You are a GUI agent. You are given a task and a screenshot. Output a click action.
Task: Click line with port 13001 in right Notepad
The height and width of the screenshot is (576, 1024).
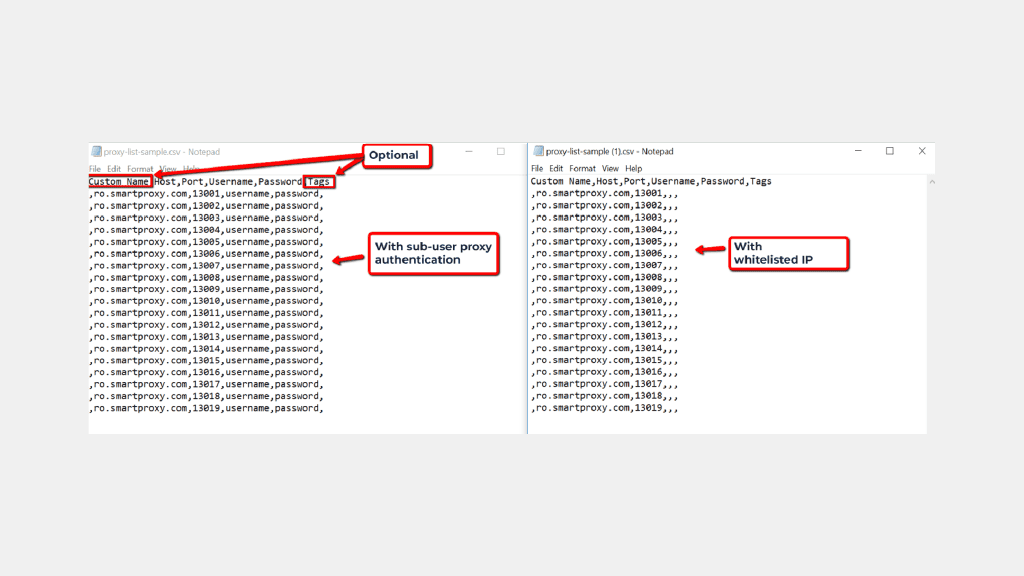(605, 193)
